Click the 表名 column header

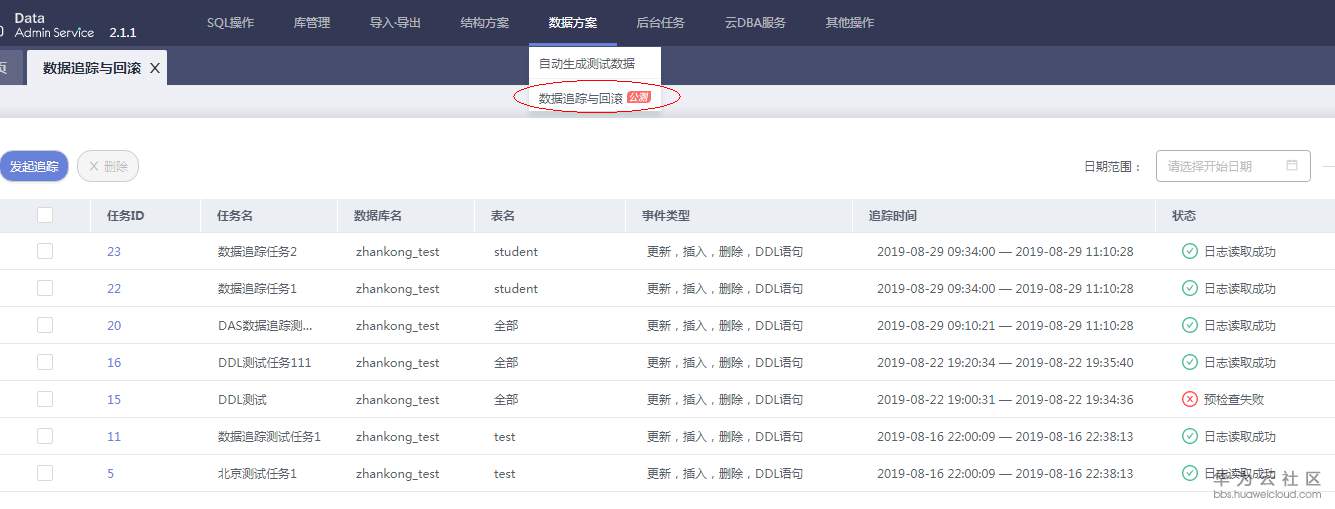point(503,216)
